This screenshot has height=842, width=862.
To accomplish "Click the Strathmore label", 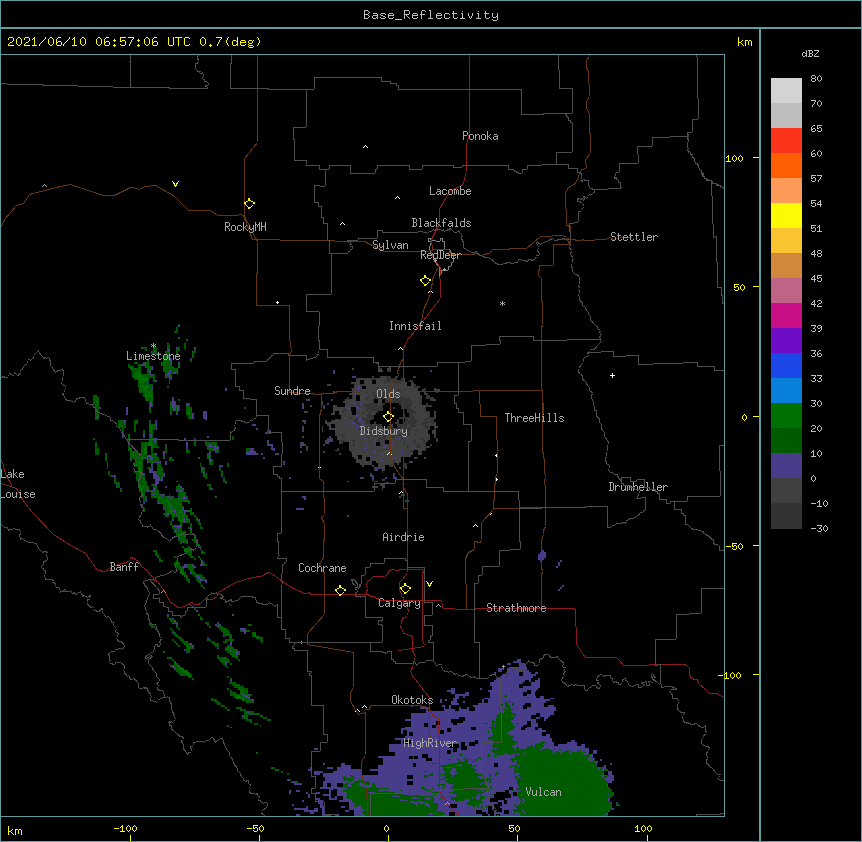I will [516, 608].
